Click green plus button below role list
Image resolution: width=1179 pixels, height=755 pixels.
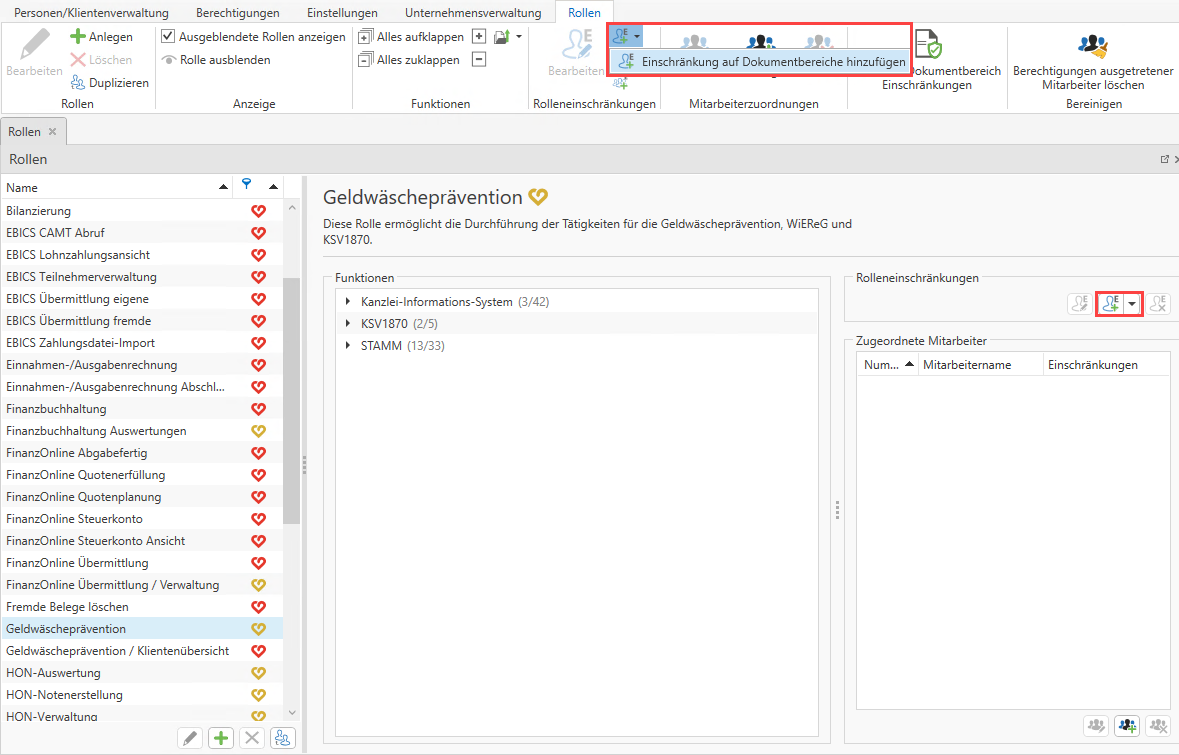click(x=221, y=738)
